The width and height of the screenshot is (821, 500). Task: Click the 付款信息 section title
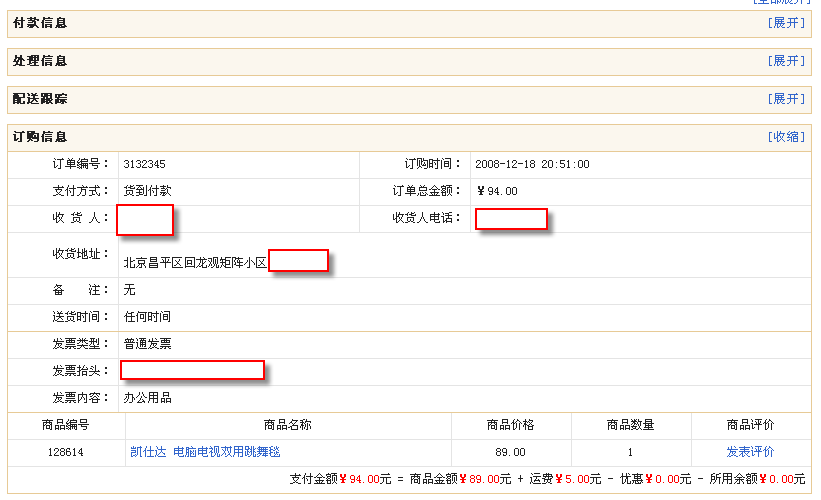click(40, 23)
